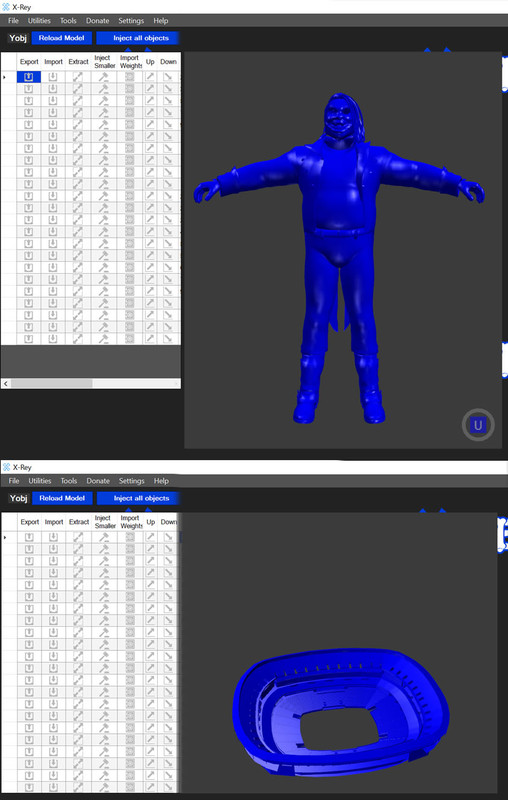Click the Extract icon in the arrow-marked row, stadium window
Image resolution: width=508 pixels, height=800 pixels.
(x=78, y=537)
